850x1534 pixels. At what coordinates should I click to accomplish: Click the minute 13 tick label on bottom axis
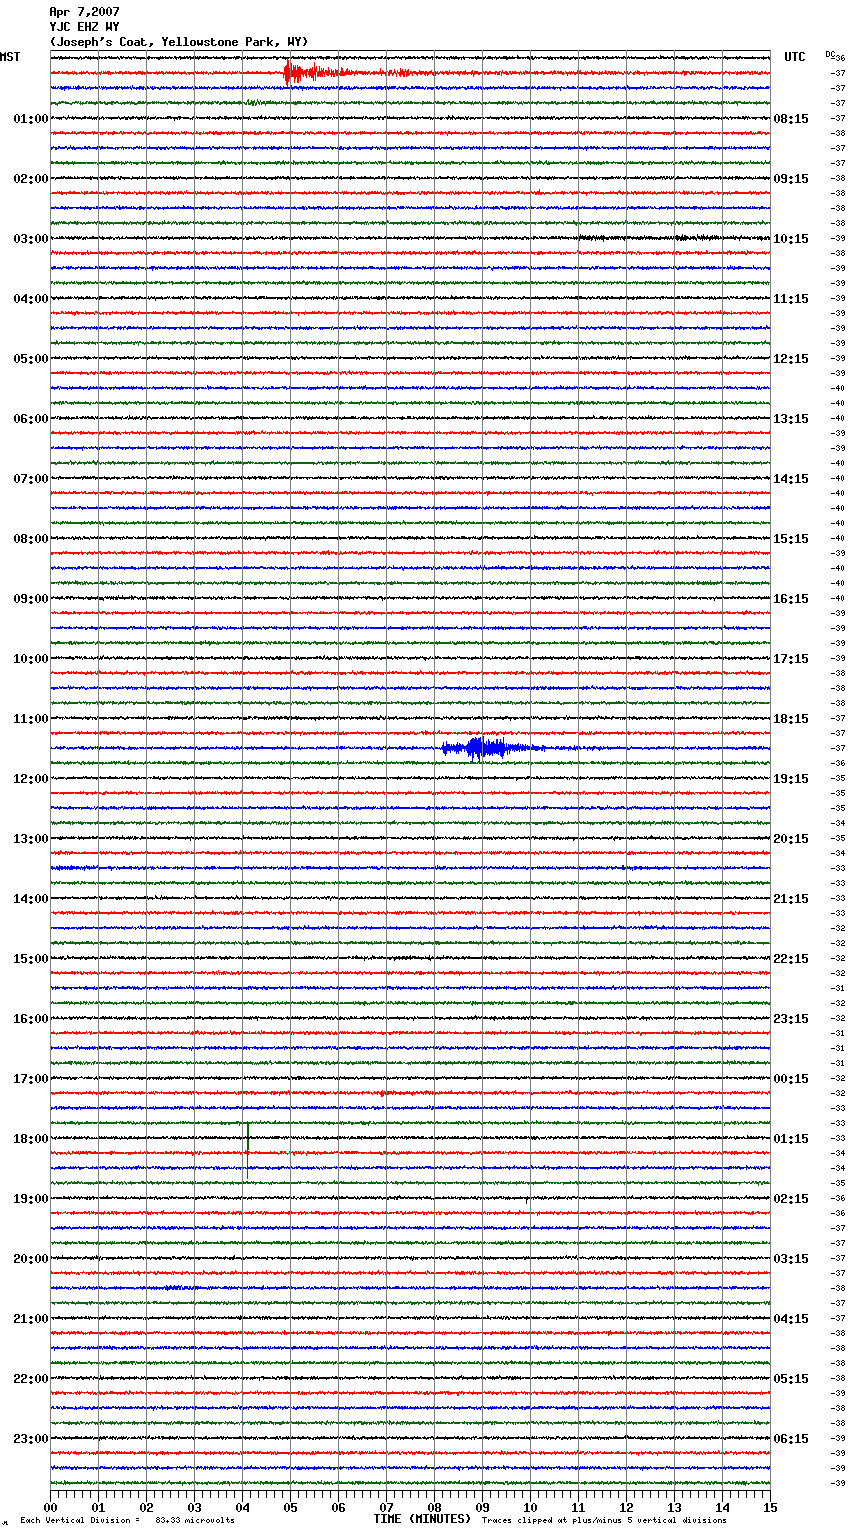pos(674,1507)
